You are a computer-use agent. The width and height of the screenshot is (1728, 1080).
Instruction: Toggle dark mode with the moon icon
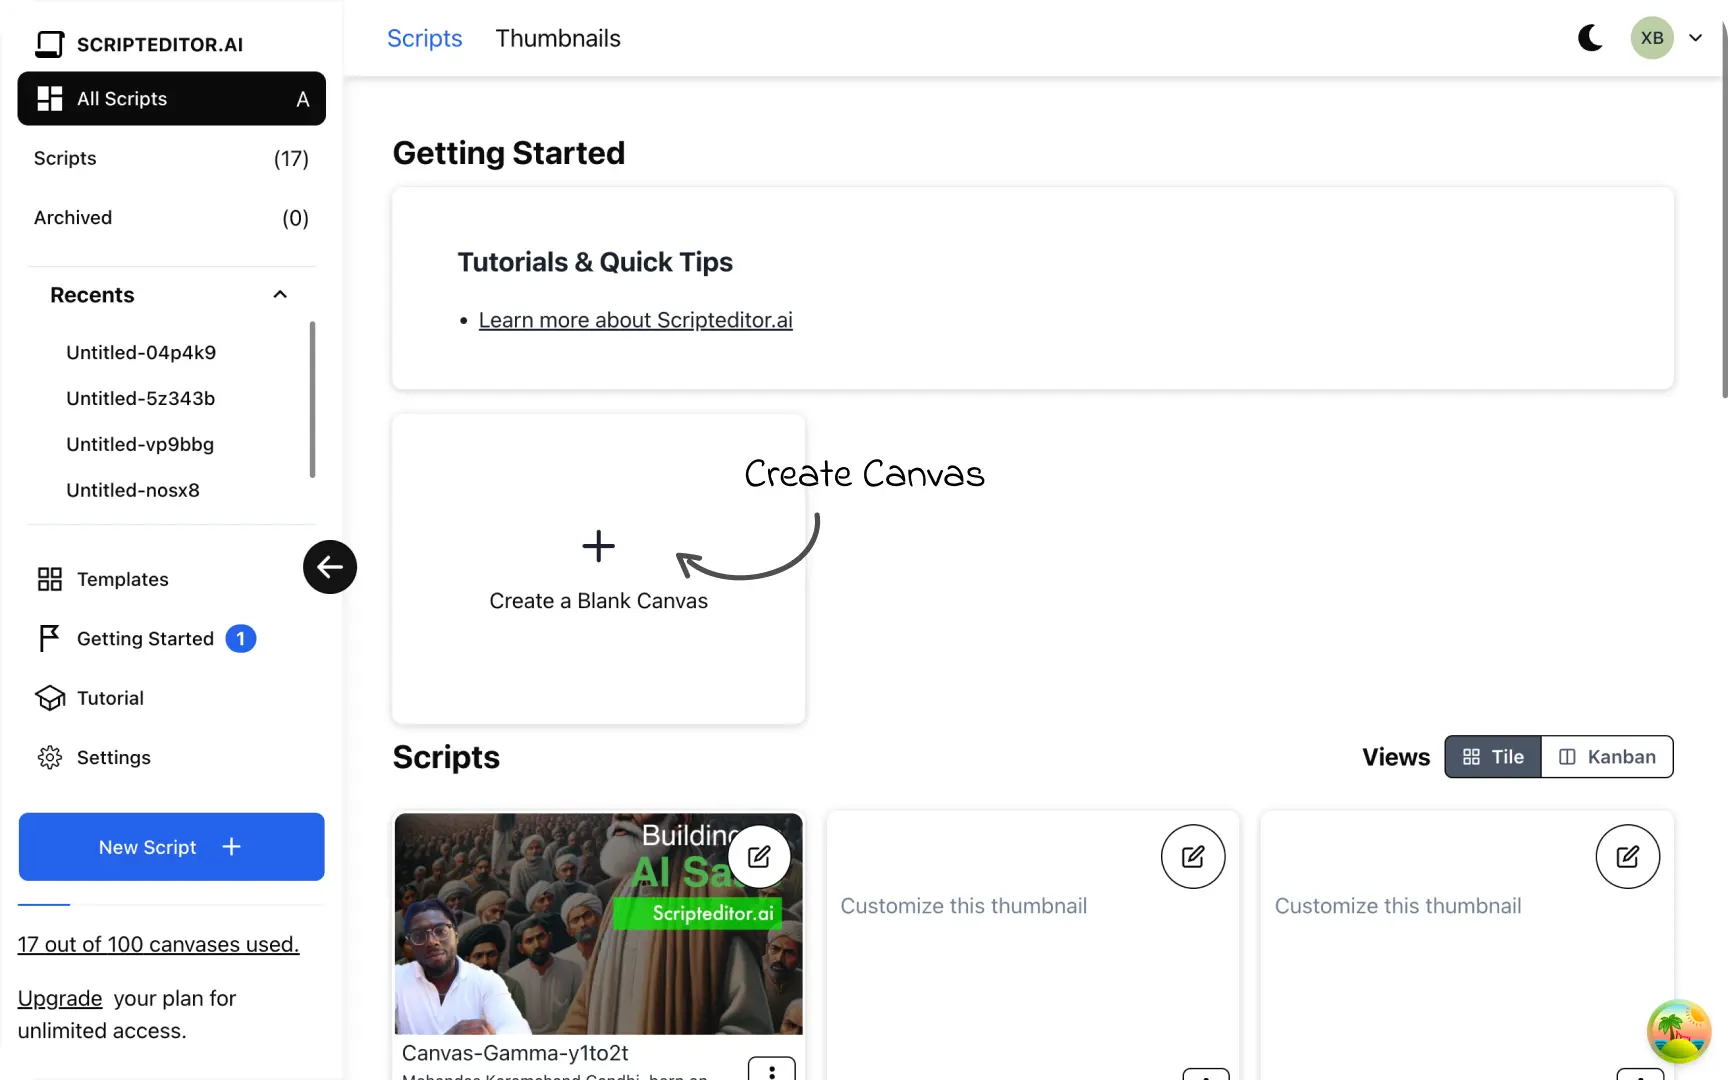coord(1589,38)
